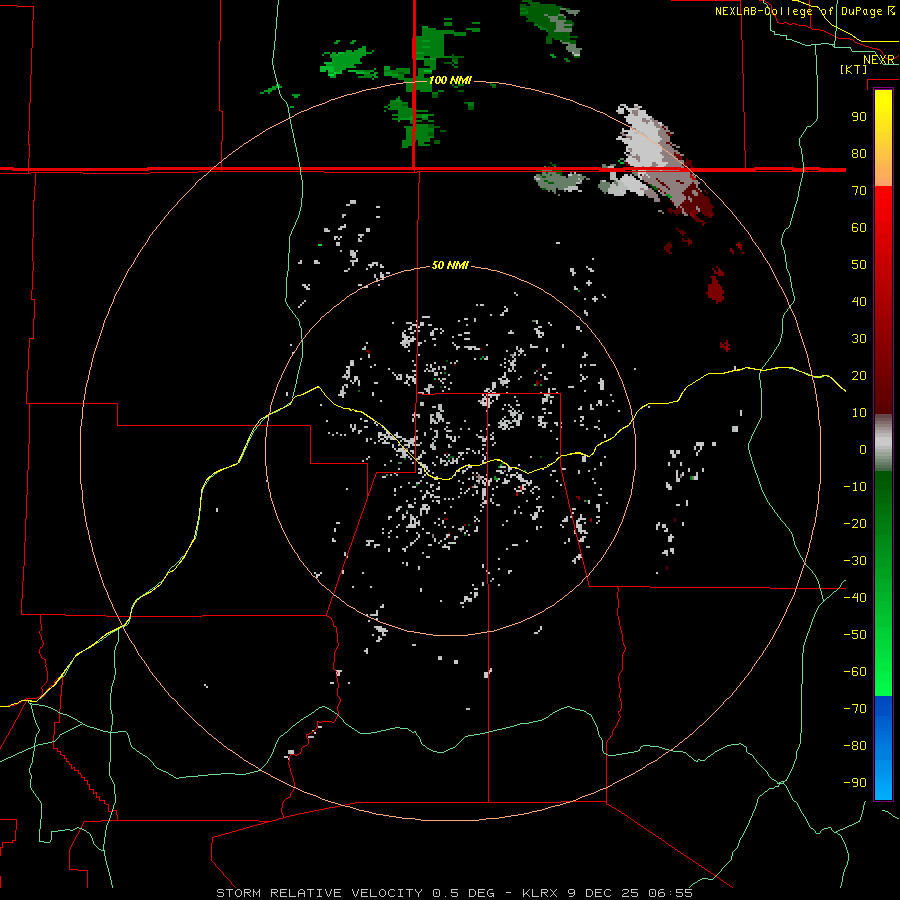
Task: Select the 40 value on the velocity scale
Action: pos(859,301)
